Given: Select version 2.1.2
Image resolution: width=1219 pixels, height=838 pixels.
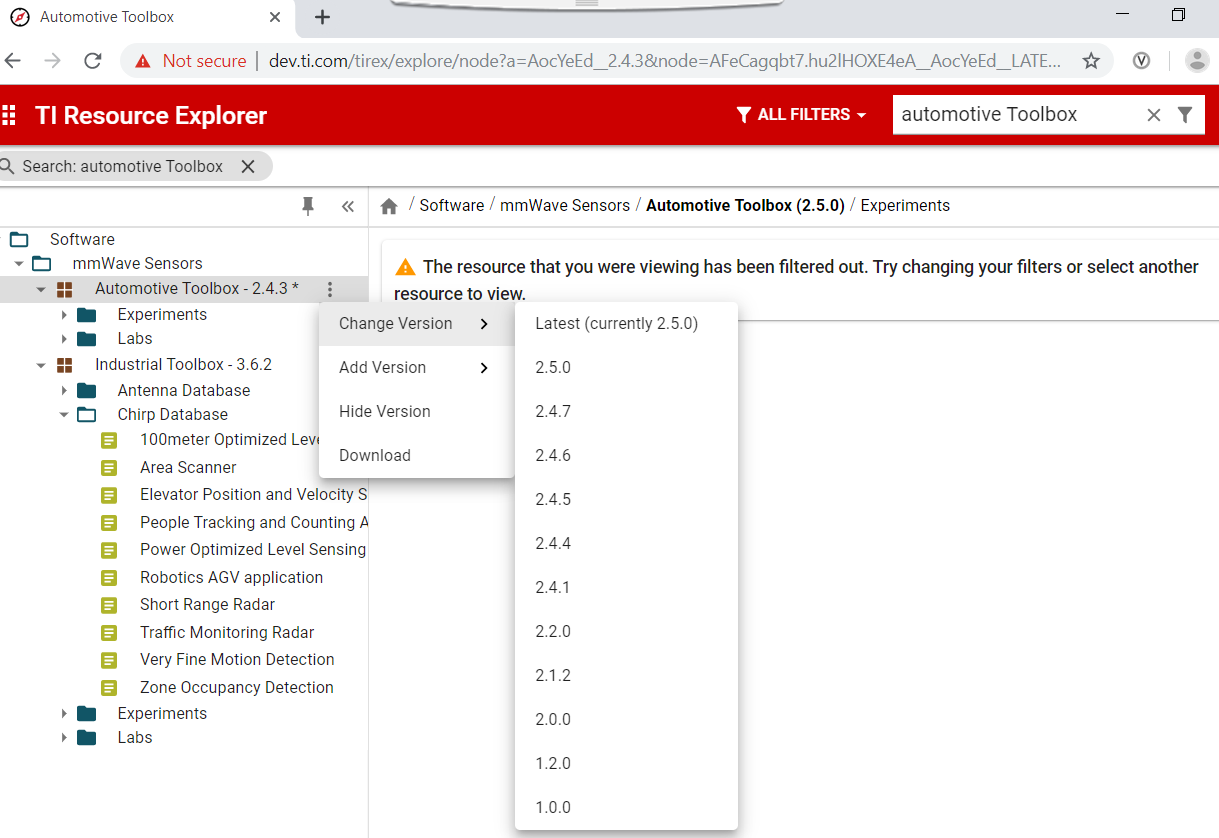Looking at the screenshot, I should point(626,676).
